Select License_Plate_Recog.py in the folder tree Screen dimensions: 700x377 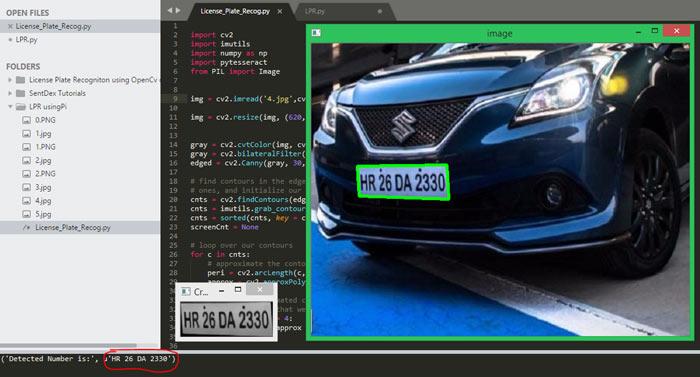tap(73, 227)
